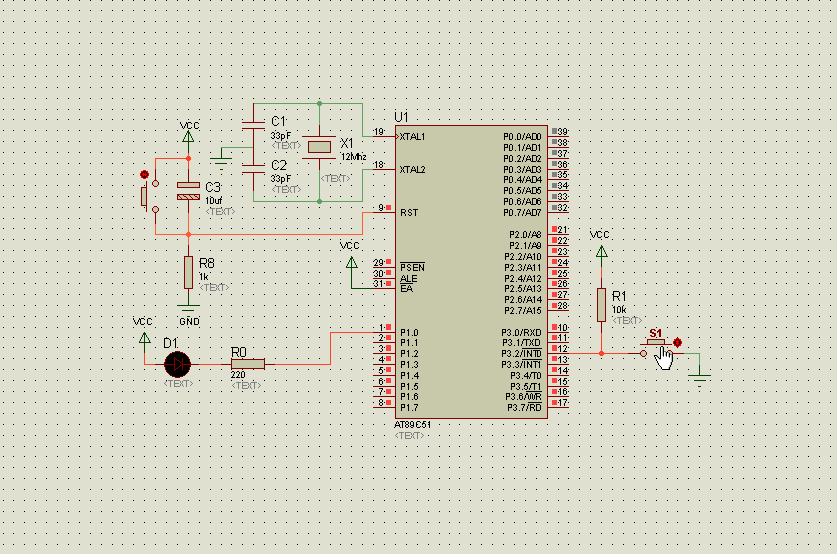Click the AT89C51 part name text

pyautogui.click(x=413, y=425)
